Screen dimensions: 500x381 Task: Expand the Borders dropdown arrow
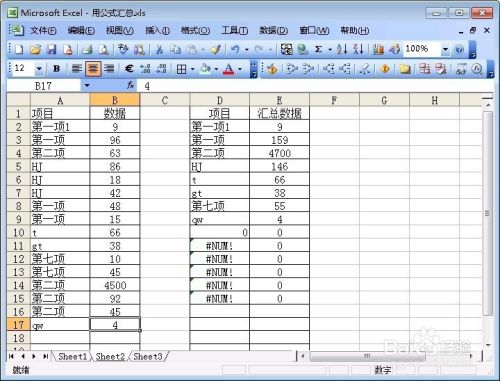(x=193, y=69)
